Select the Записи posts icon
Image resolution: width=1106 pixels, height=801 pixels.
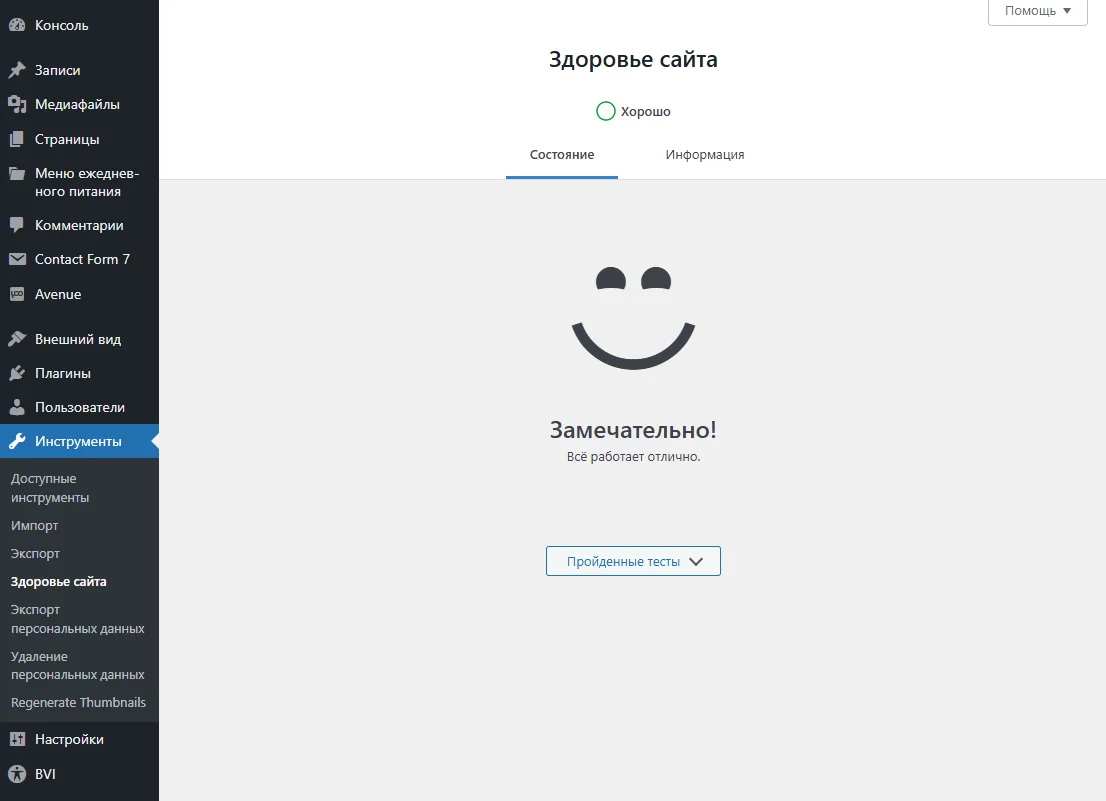coord(17,69)
